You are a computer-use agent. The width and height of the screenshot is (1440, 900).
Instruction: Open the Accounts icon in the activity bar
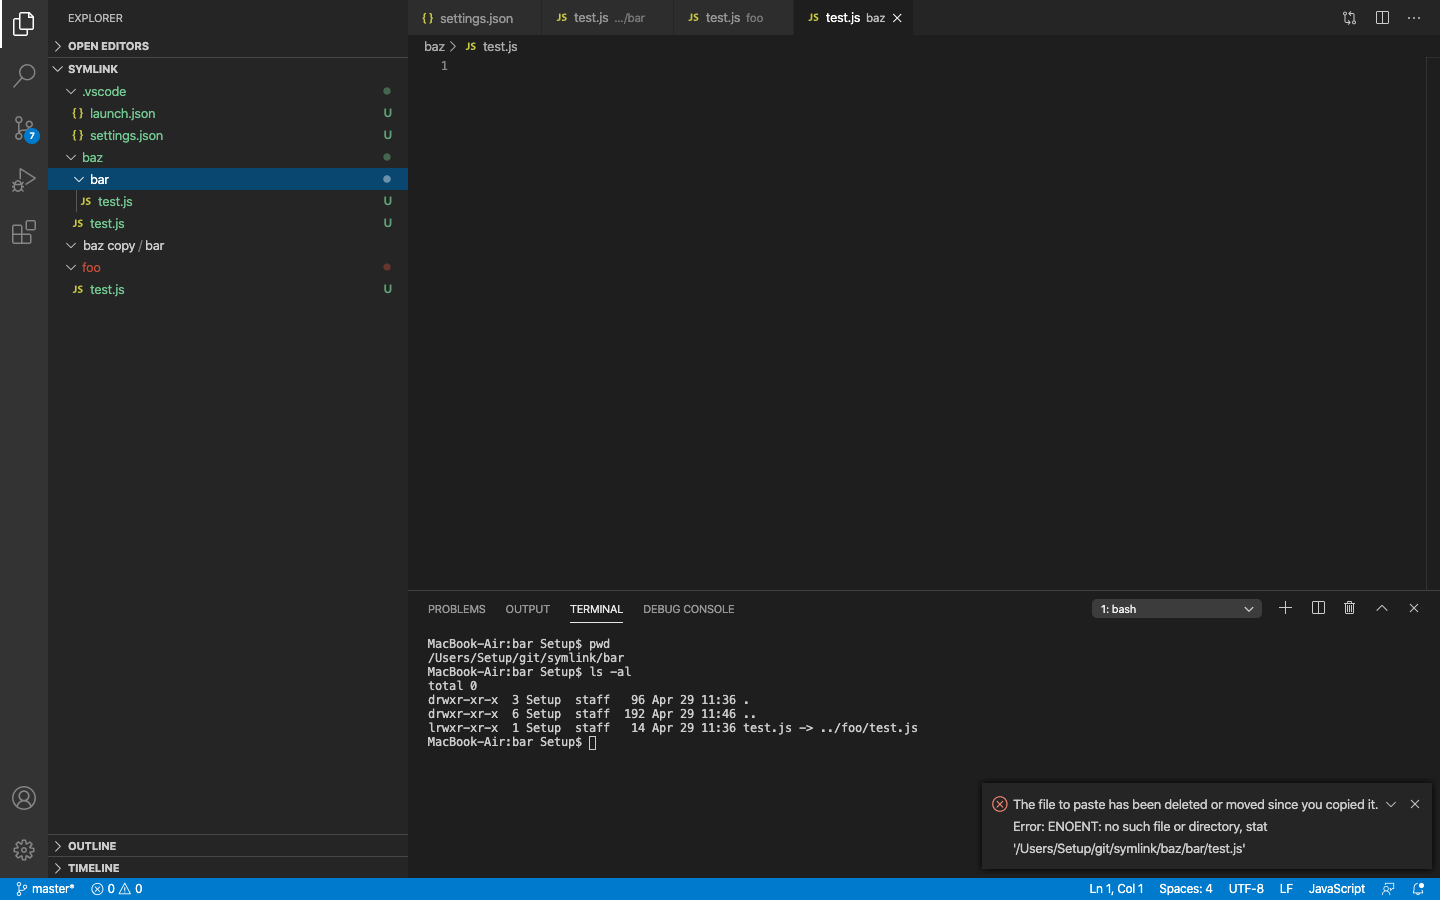pyautogui.click(x=24, y=798)
